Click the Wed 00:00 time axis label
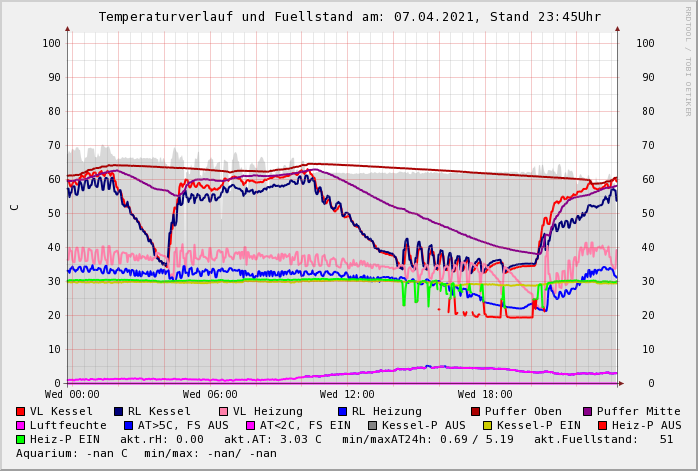Image resolution: width=698 pixels, height=471 pixels. pos(72,395)
